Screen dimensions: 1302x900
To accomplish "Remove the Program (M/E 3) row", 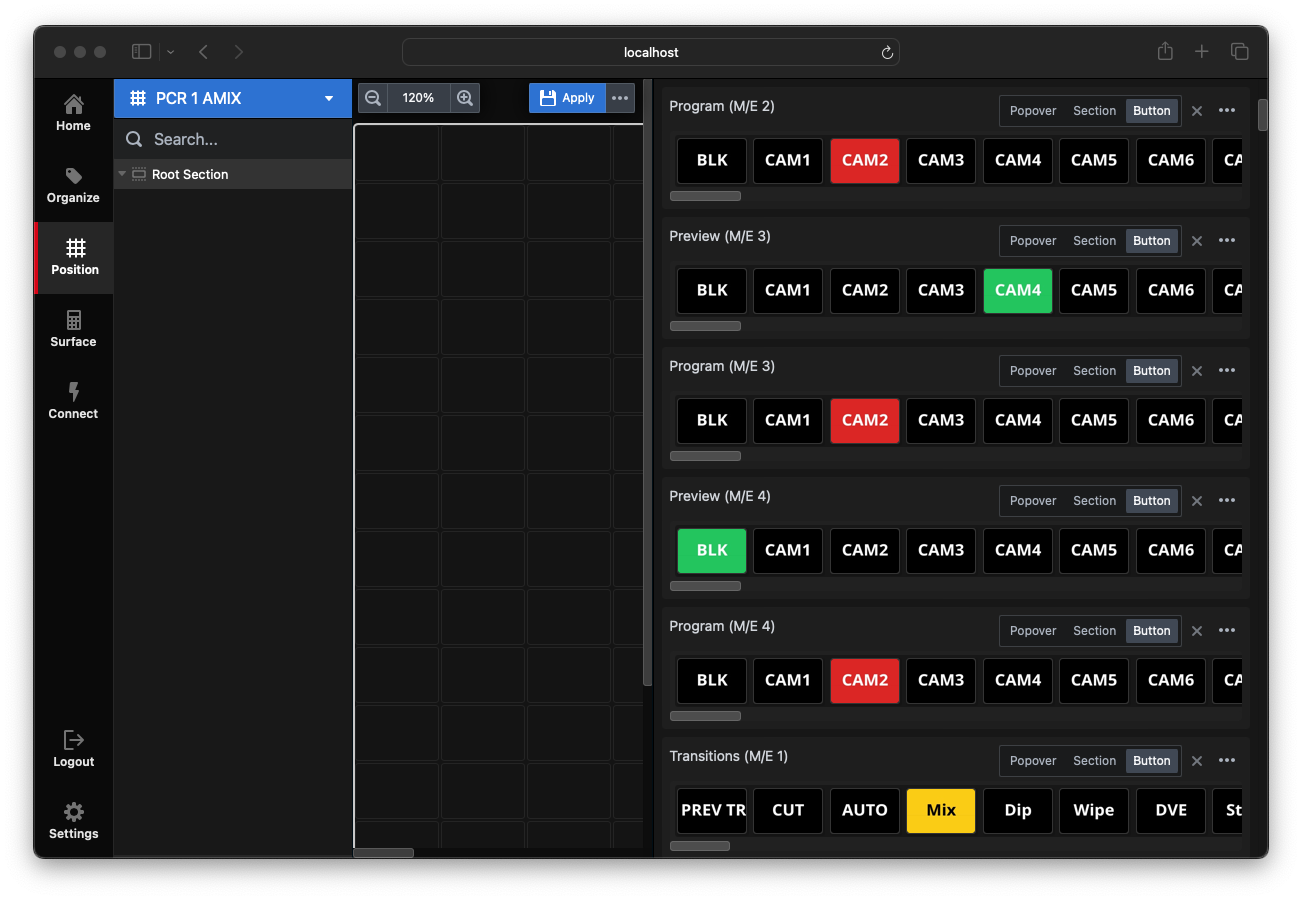I will (x=1197, y=371).
